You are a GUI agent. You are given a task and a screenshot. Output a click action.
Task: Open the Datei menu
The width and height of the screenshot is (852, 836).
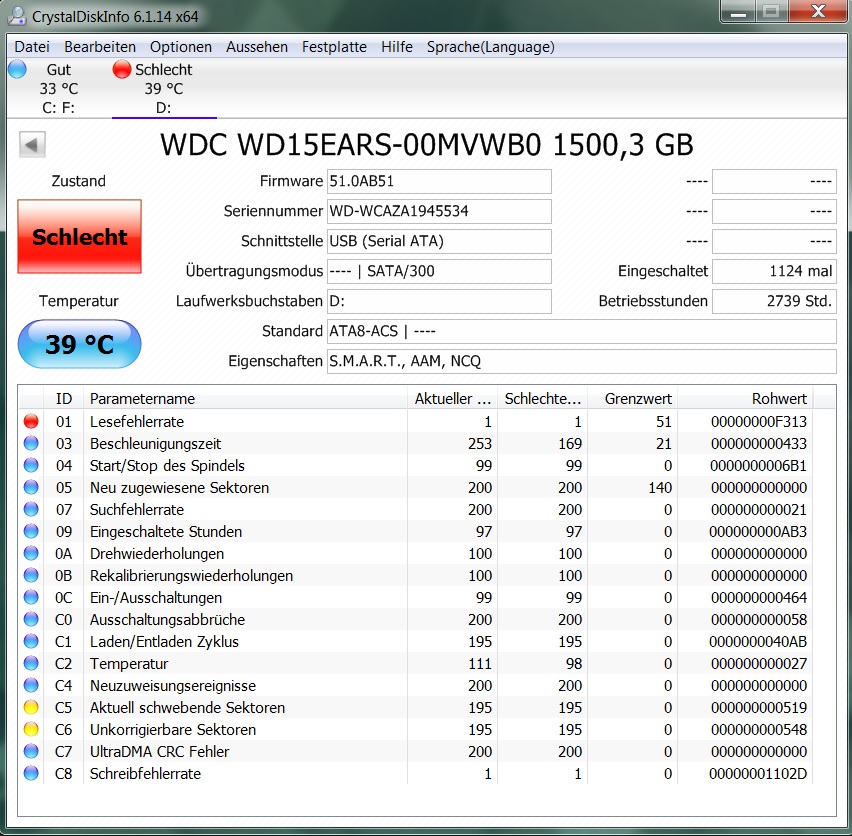[32, 47]
